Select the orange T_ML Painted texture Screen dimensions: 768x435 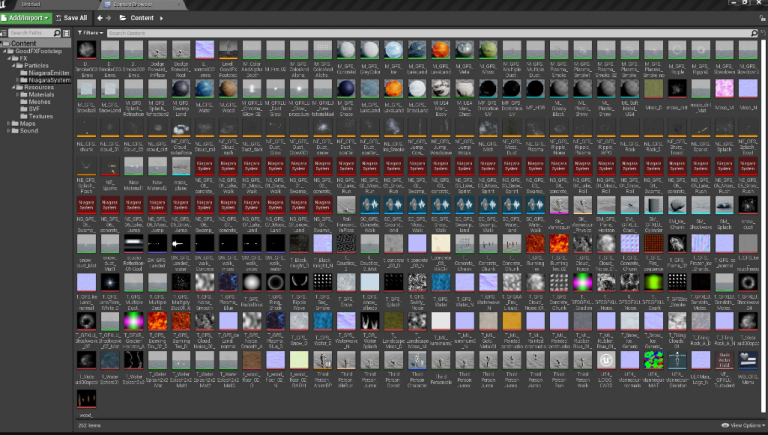[511, 321]
